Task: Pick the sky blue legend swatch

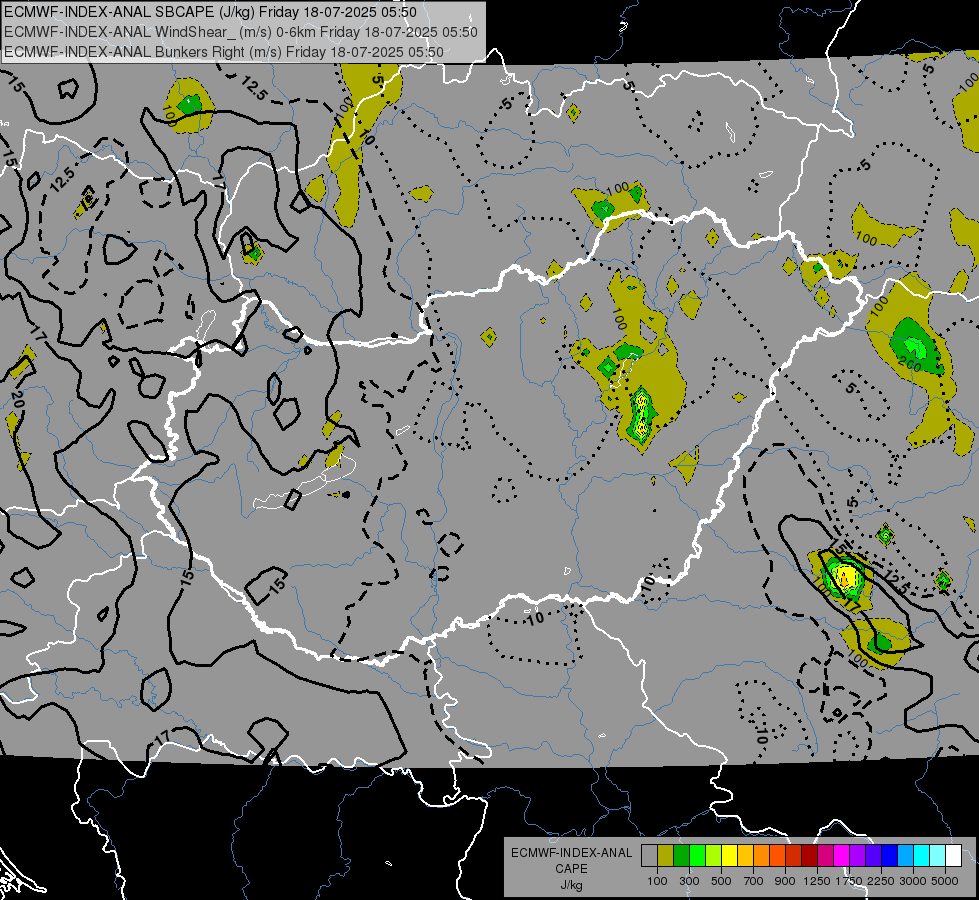Action: point(905,856)
